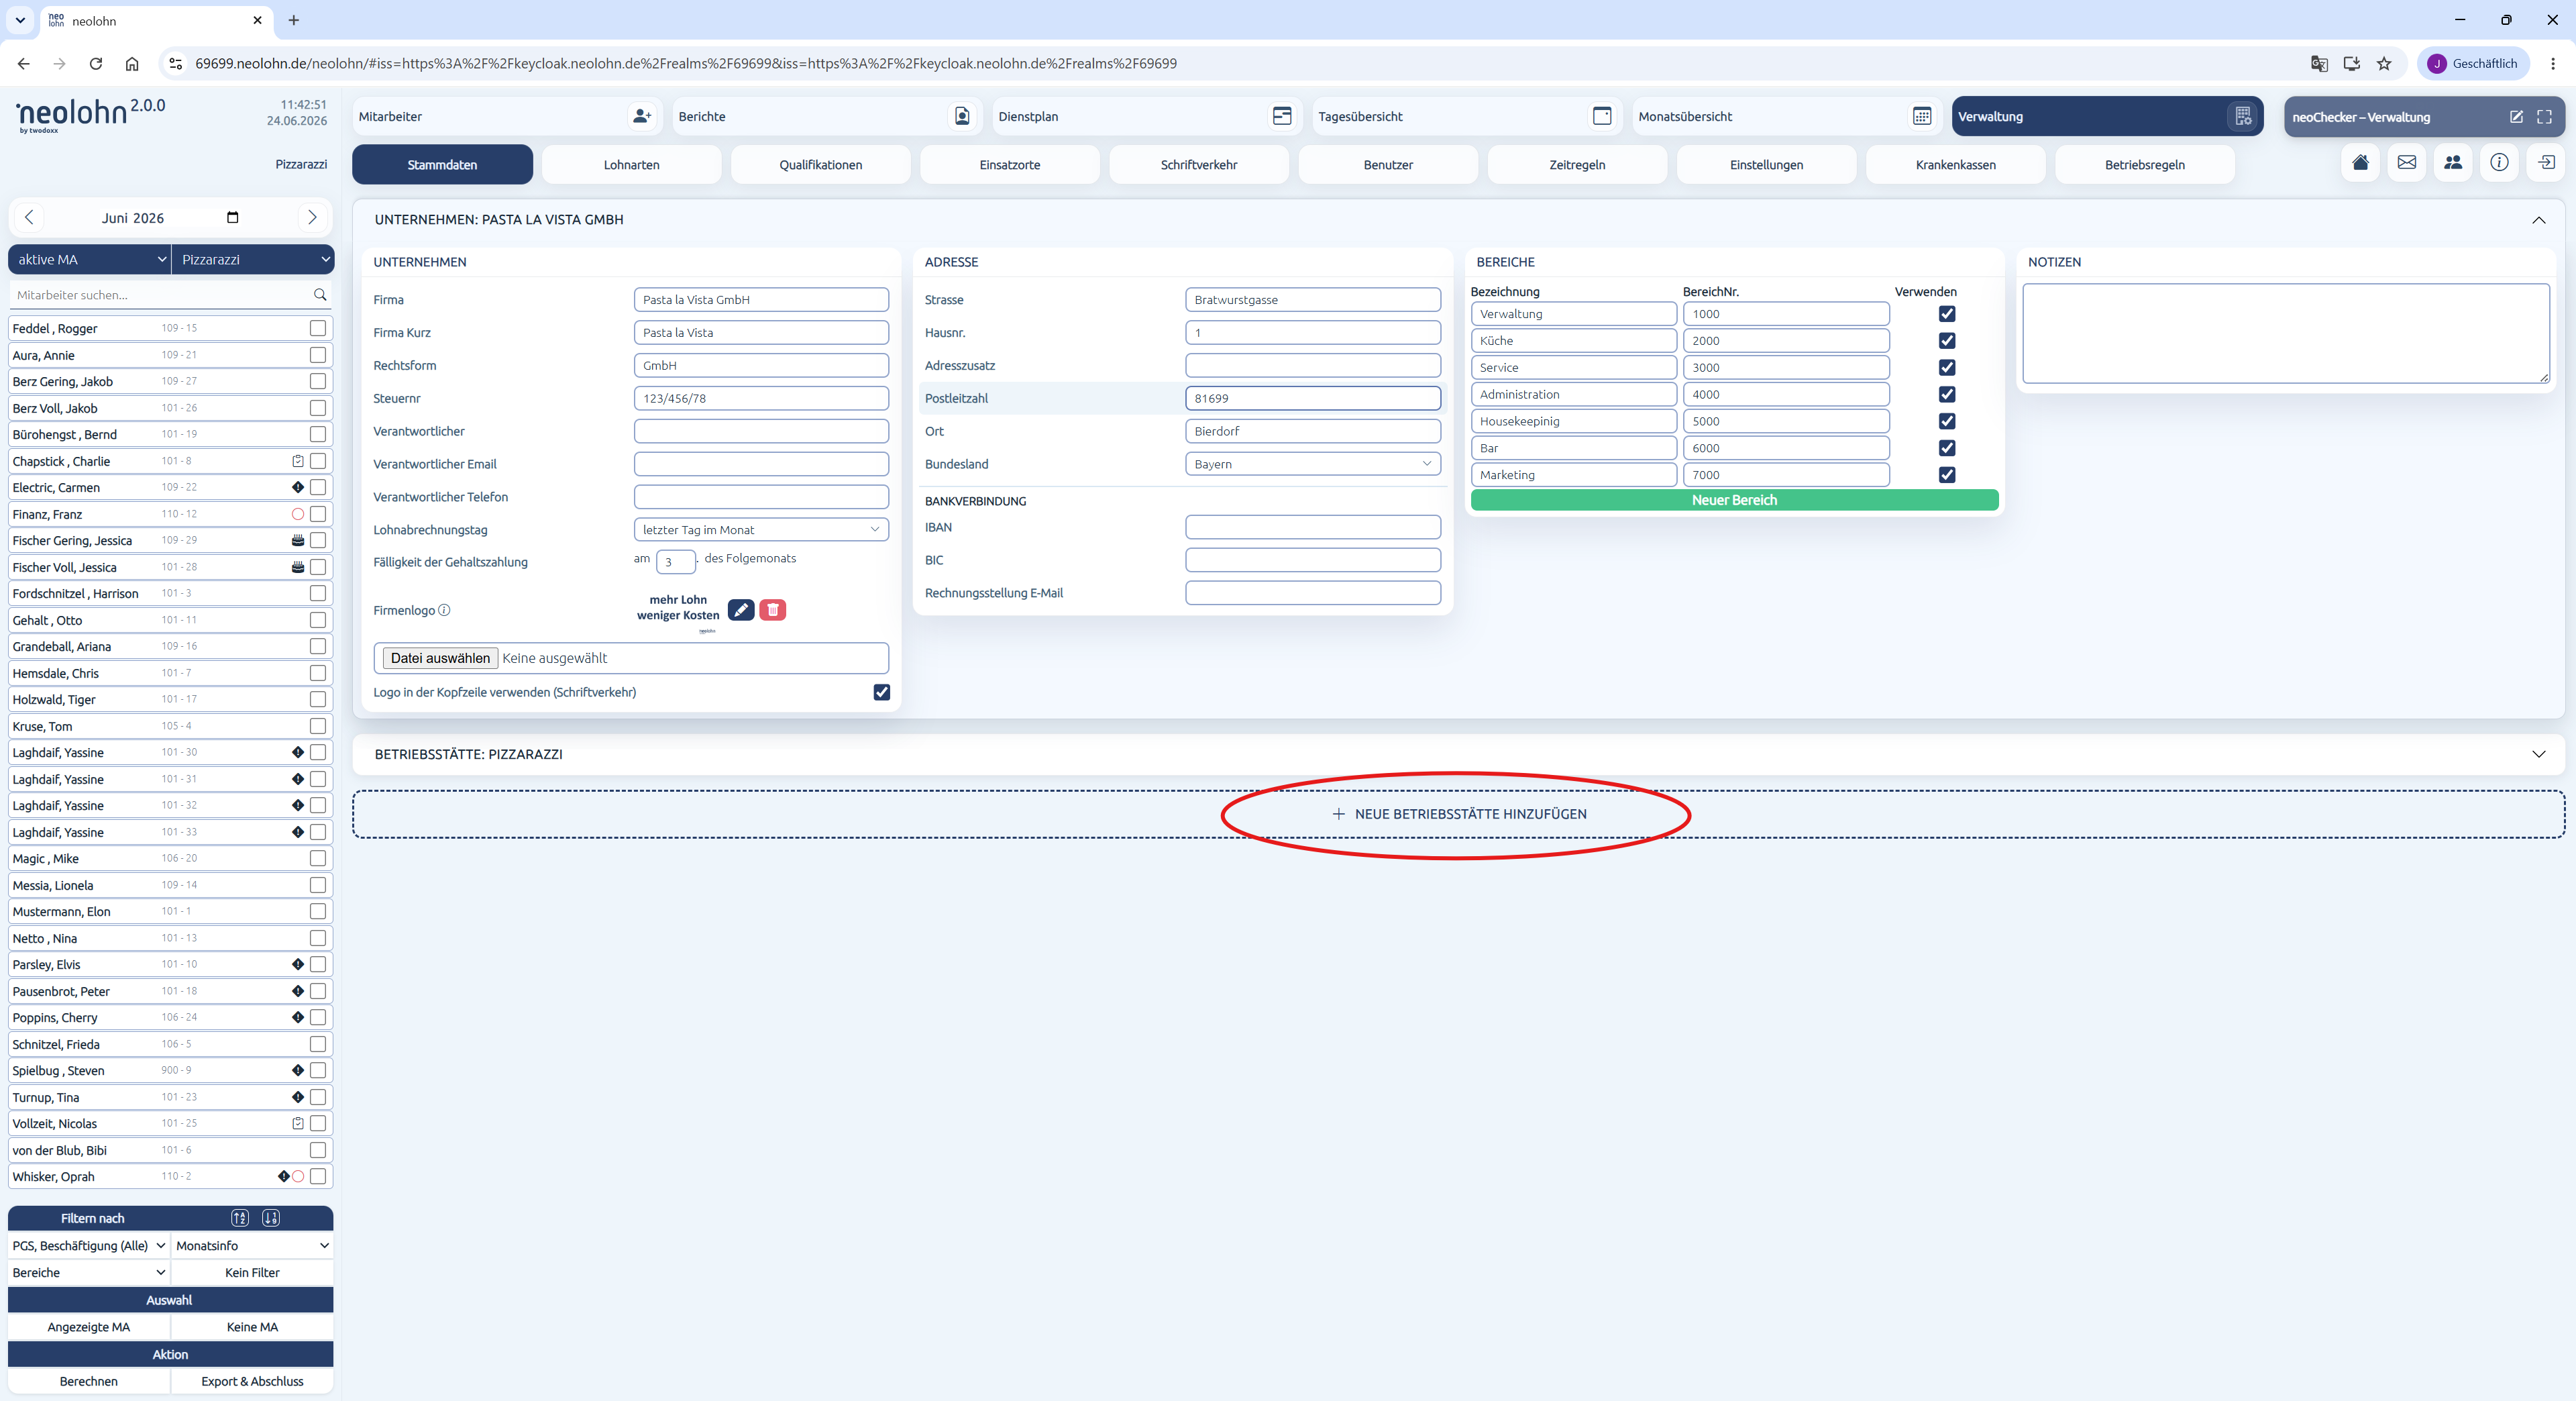Click the IBAN input field
2576x1401 pixels.
1312,527
